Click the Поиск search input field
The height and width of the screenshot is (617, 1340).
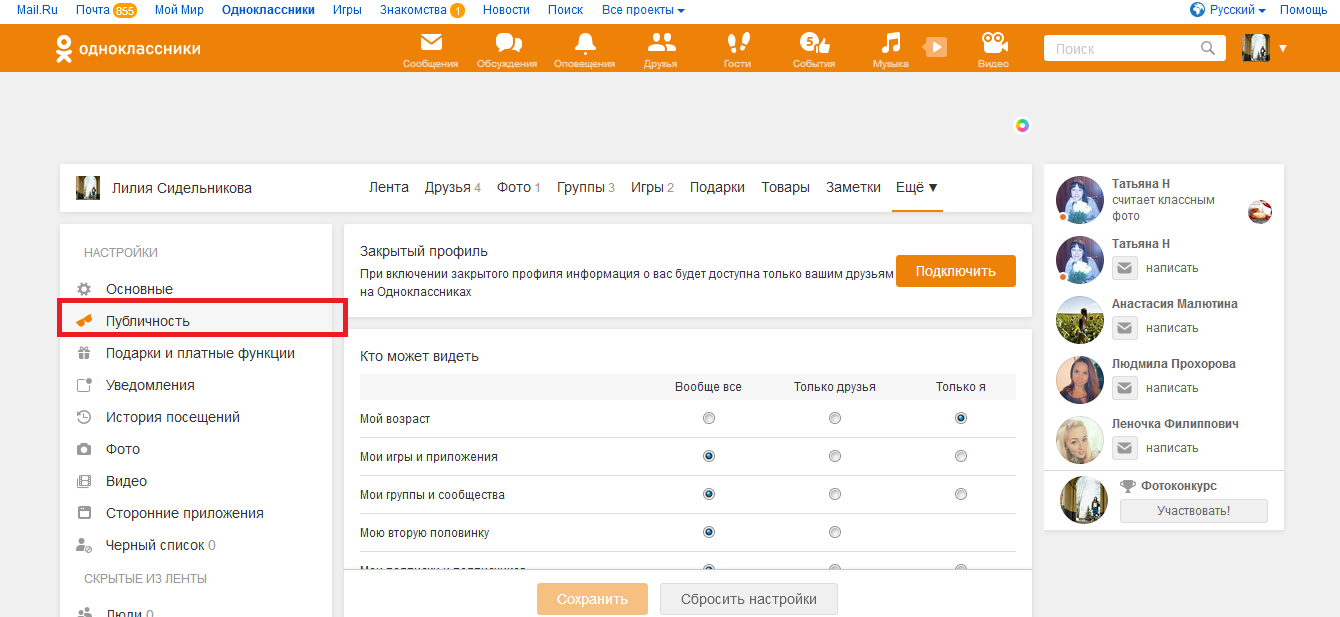click(1120, 49)
